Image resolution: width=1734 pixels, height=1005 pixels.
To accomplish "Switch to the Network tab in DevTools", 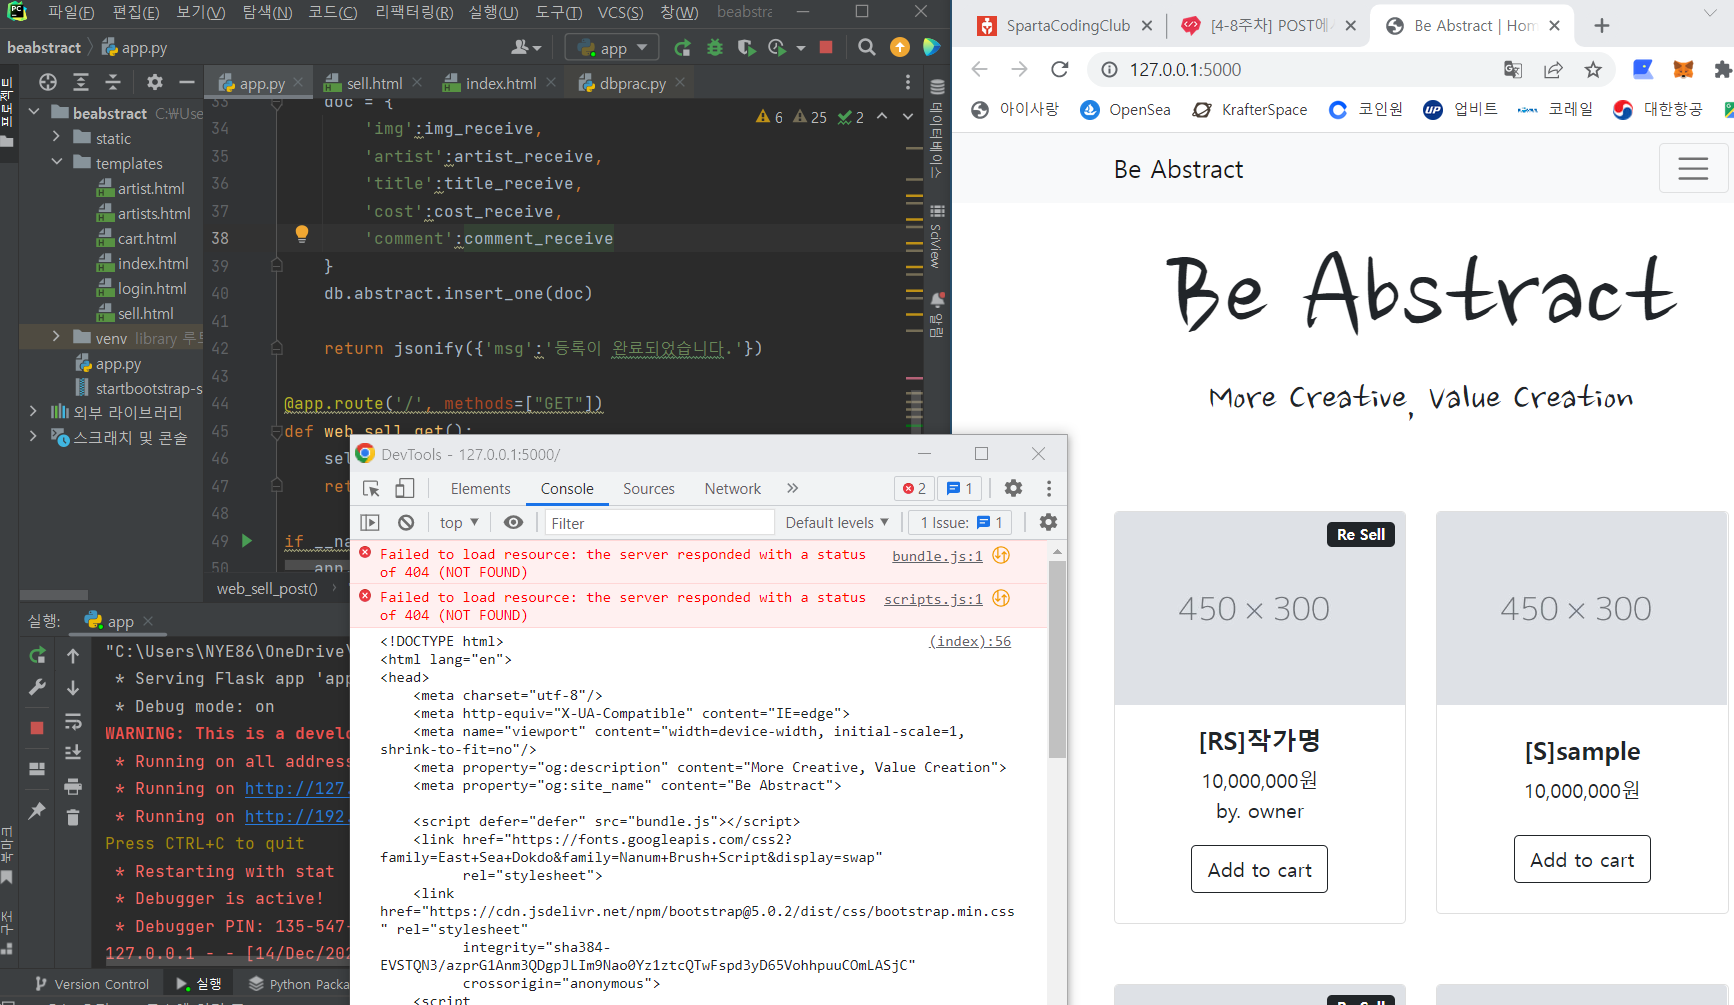I will coord(733,488).
